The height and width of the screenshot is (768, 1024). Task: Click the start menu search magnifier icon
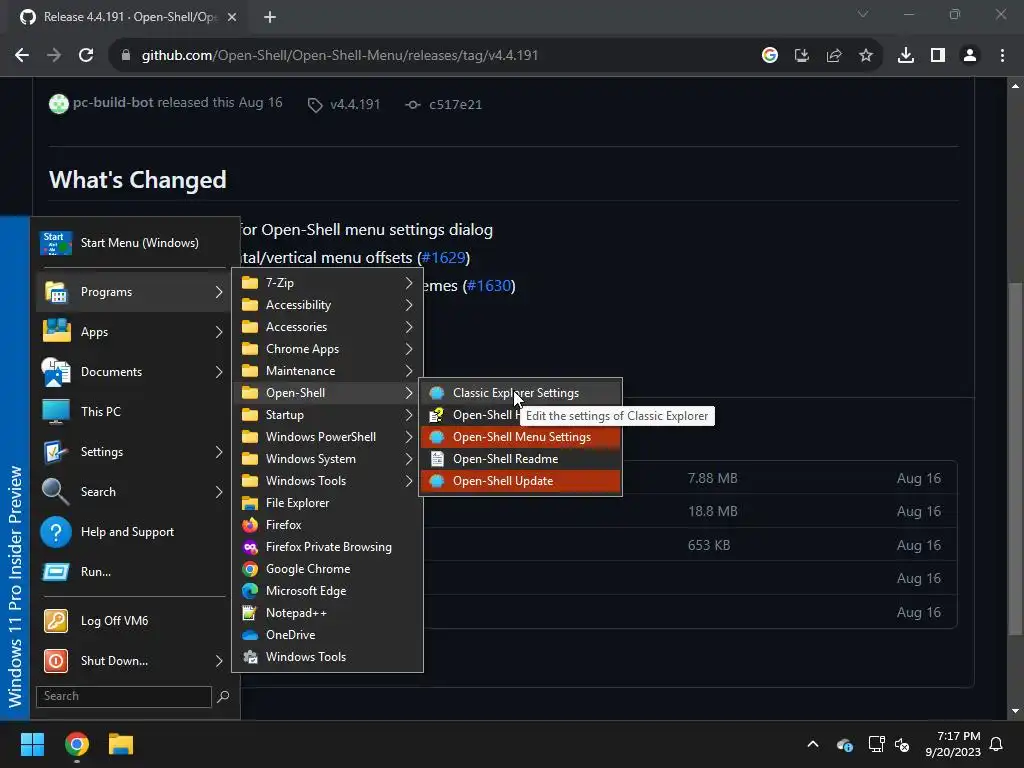click(x=223, y=696)
